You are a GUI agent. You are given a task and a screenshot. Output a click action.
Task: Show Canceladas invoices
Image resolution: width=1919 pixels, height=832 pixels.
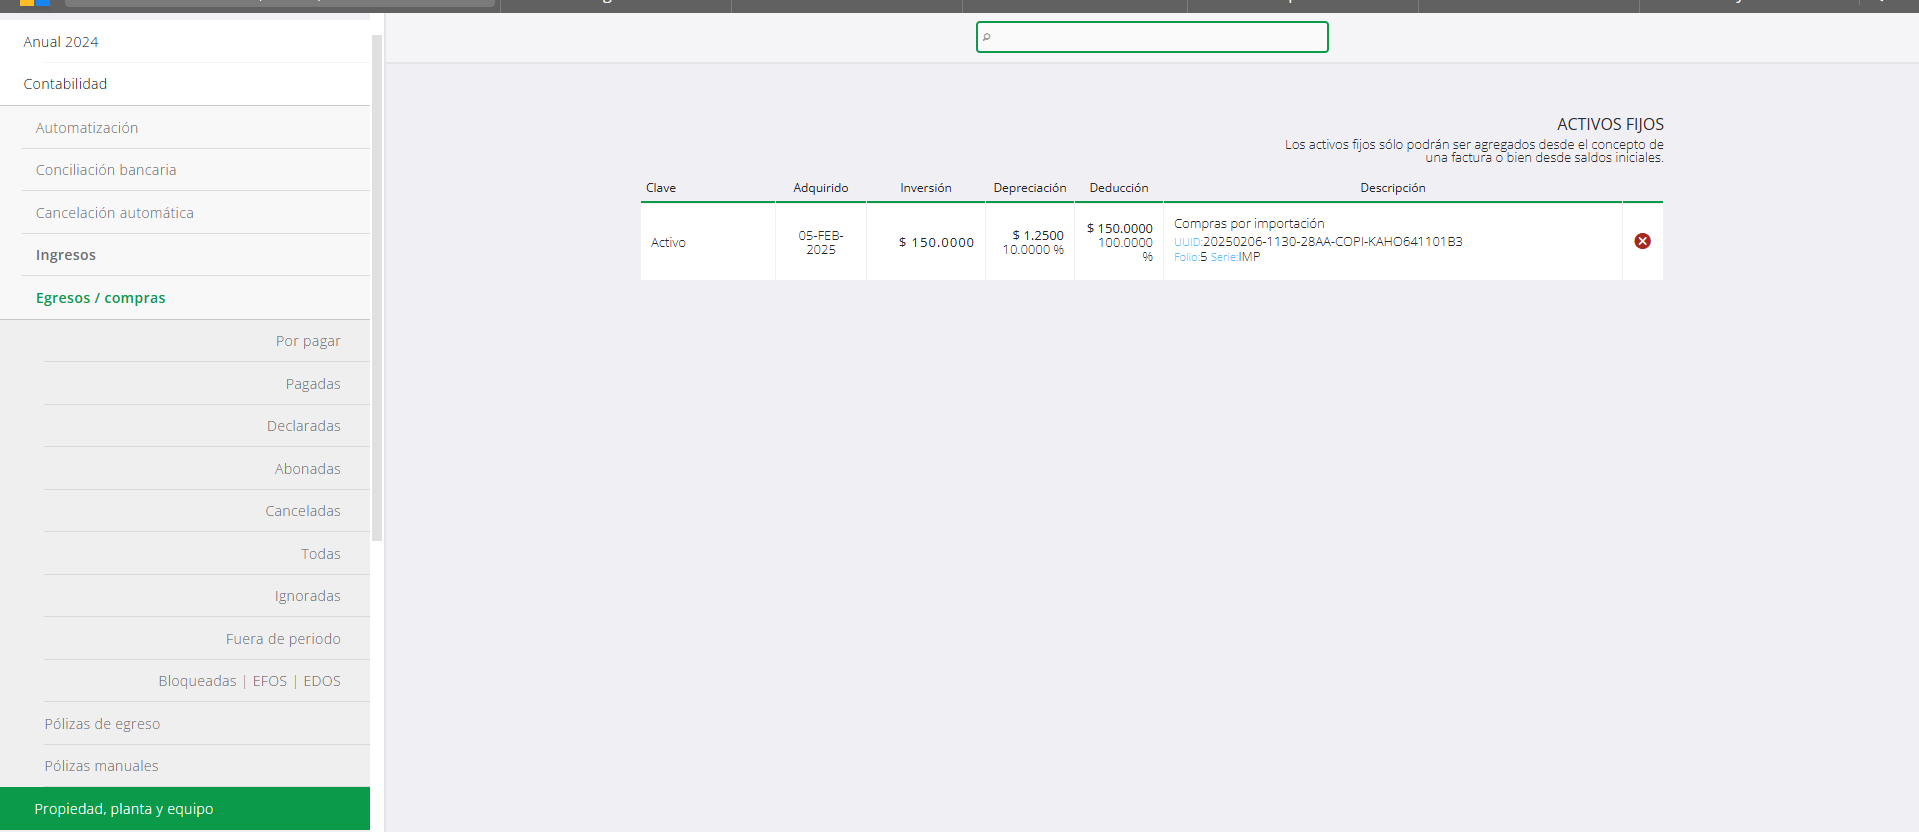(302, 511)
